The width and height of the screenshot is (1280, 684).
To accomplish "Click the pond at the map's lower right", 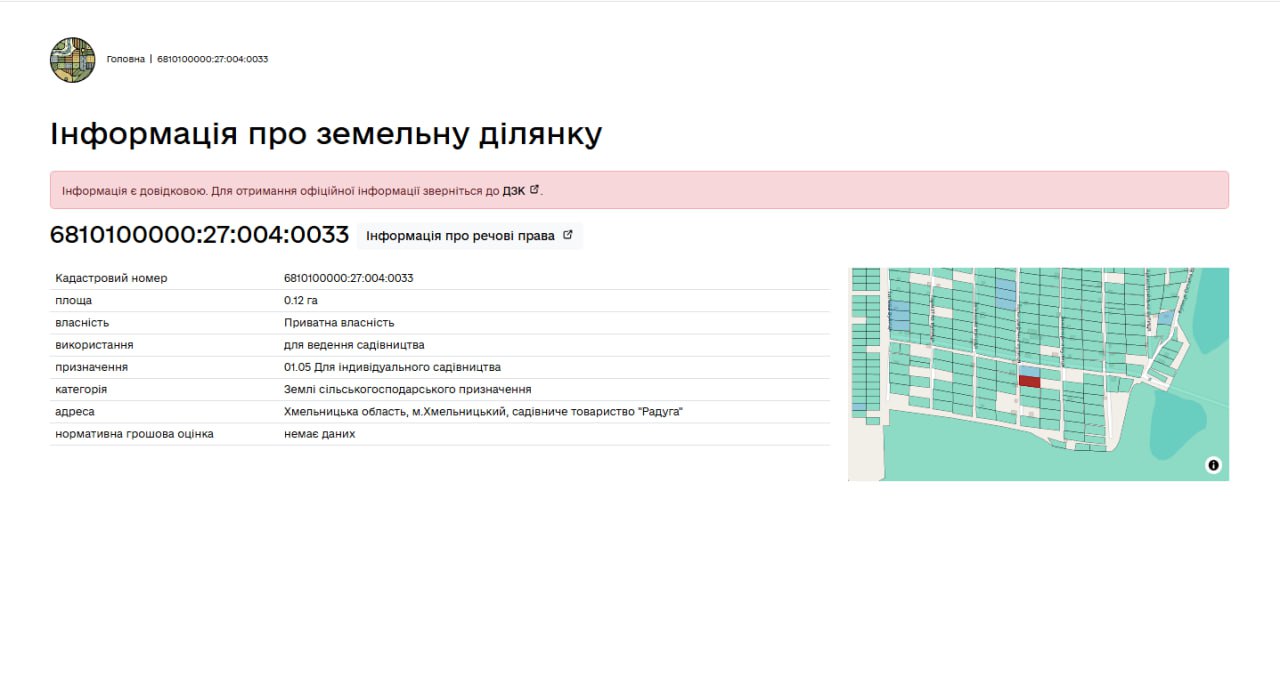I will [x=1177, y=421].
